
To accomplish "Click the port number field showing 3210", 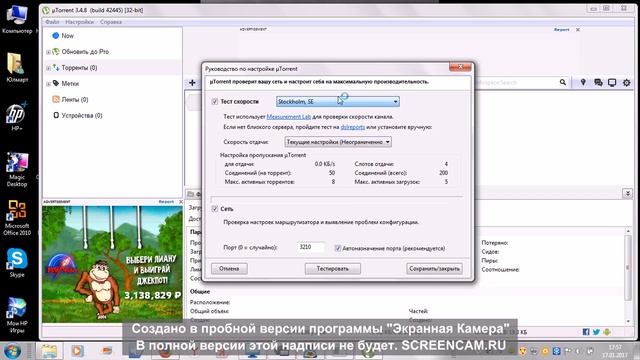I will point(311,247).
